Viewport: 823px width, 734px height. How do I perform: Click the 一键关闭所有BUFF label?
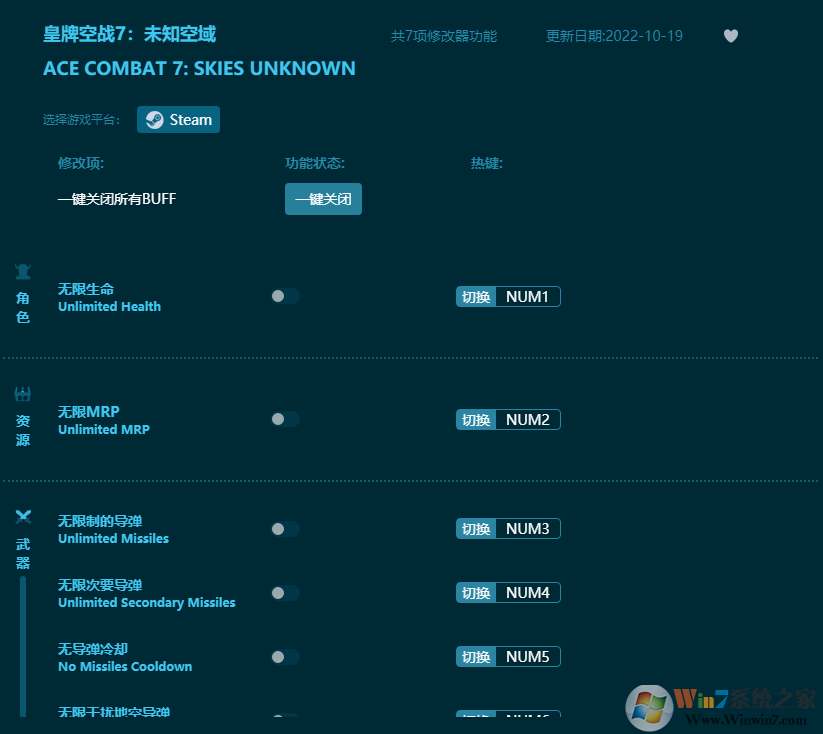click(117, 199)
